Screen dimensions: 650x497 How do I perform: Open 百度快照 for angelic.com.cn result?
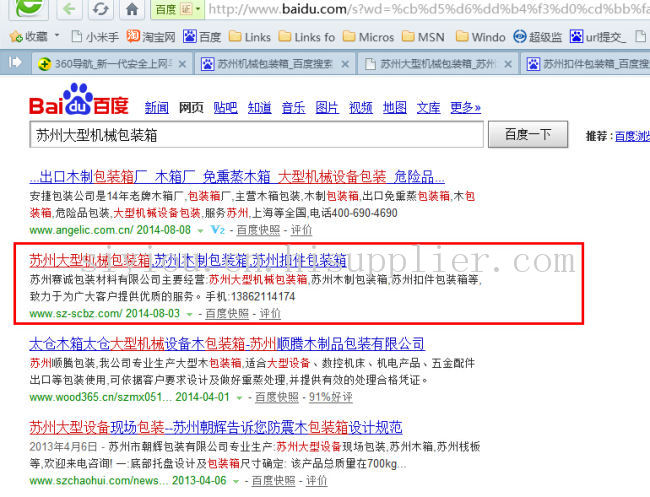258,230
